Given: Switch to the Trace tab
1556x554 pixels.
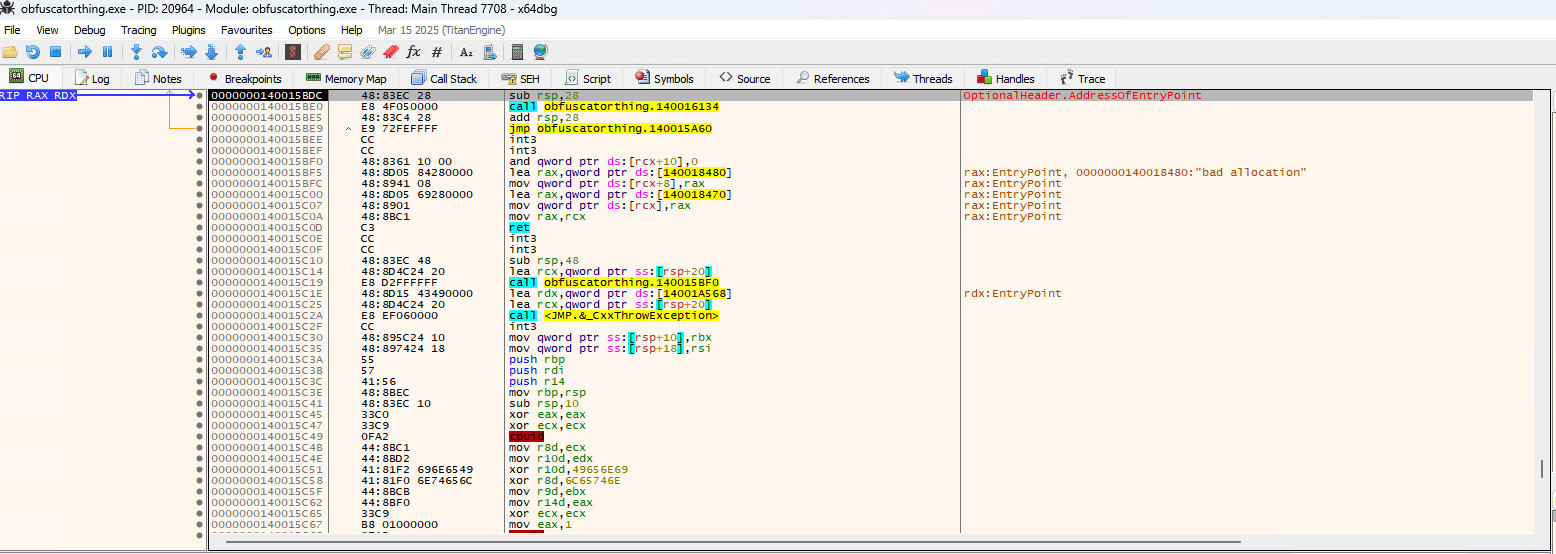Looking at the screenshot, I should pyautogui.click(x=1082, y=78).
